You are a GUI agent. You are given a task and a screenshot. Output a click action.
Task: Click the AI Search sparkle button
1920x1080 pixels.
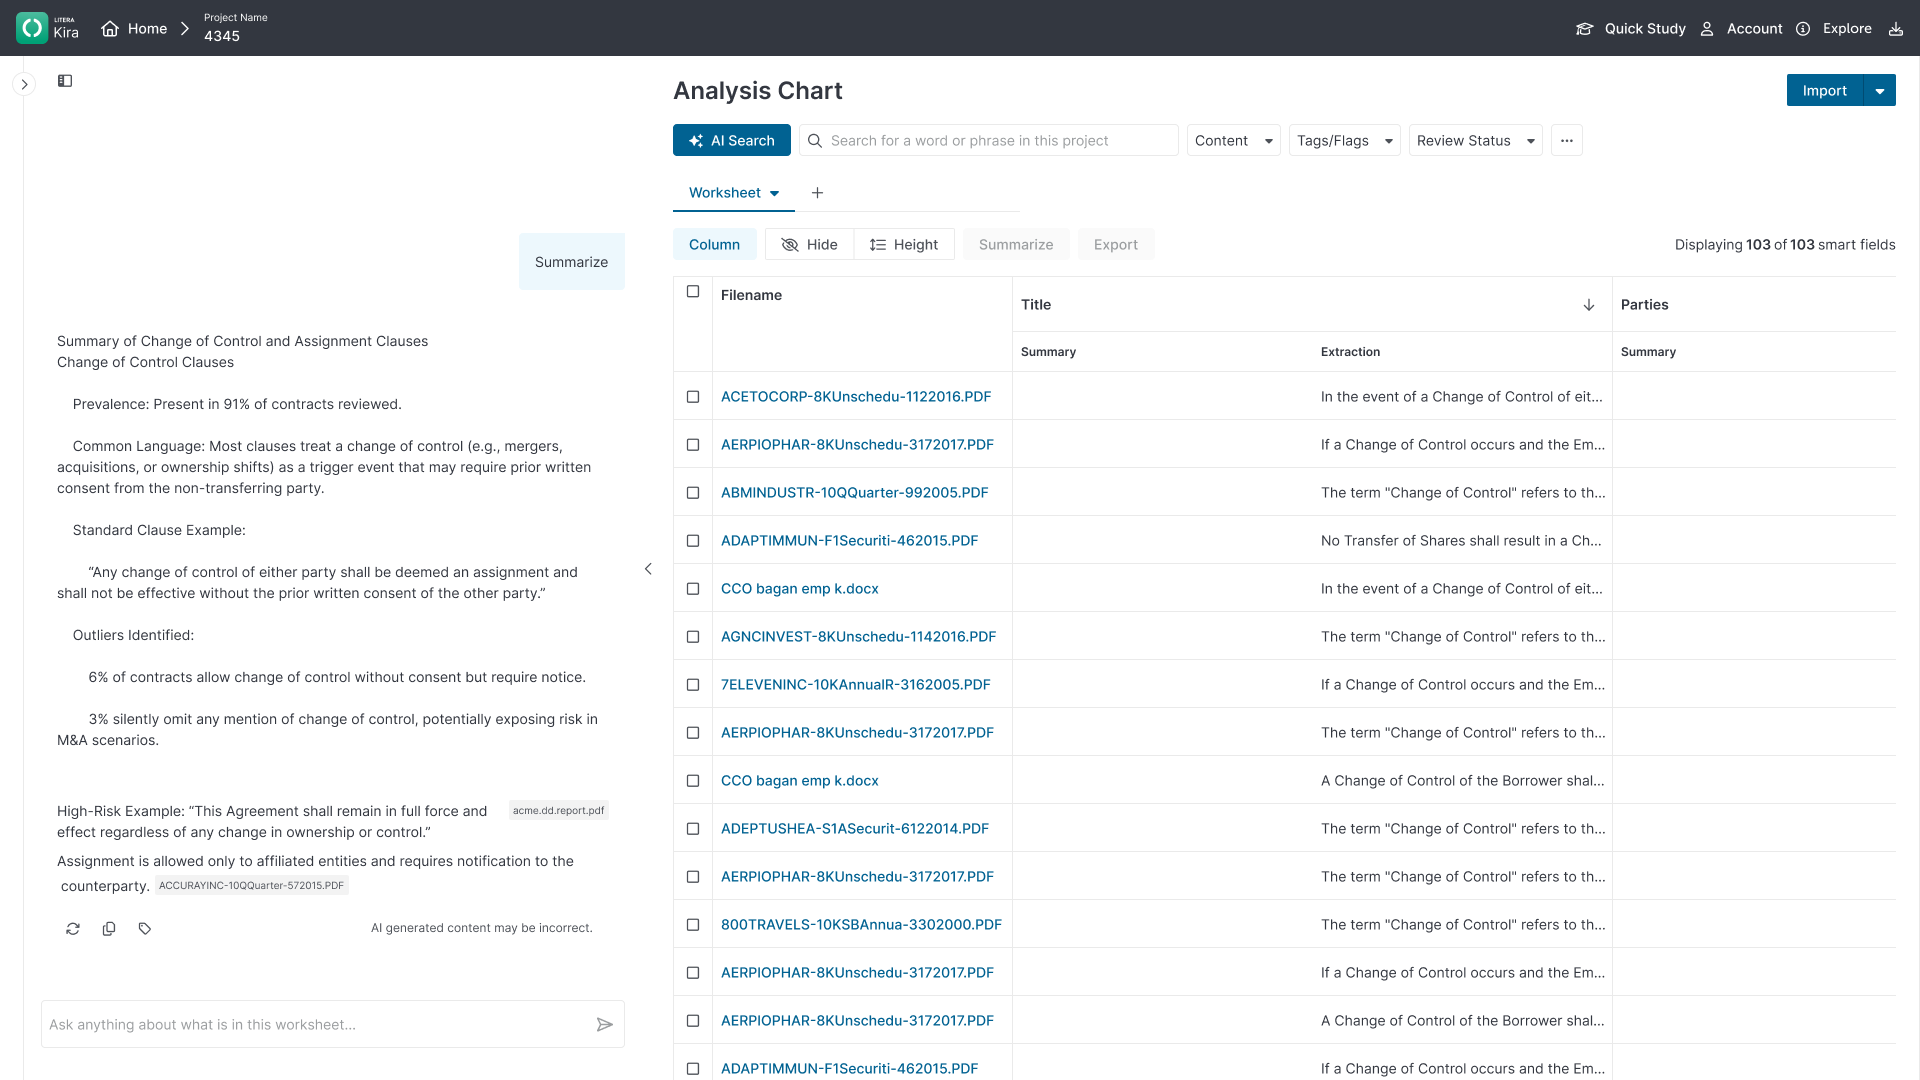point(732,141)
